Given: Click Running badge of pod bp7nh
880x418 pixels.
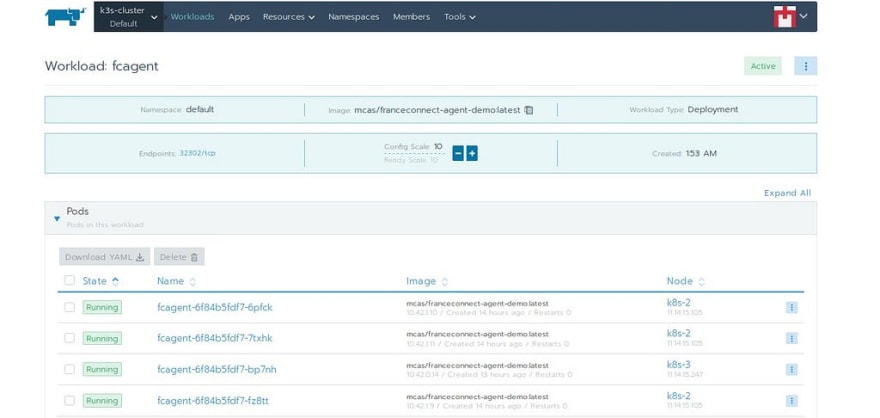Looking at the screenshot, I should coord(102,370).
